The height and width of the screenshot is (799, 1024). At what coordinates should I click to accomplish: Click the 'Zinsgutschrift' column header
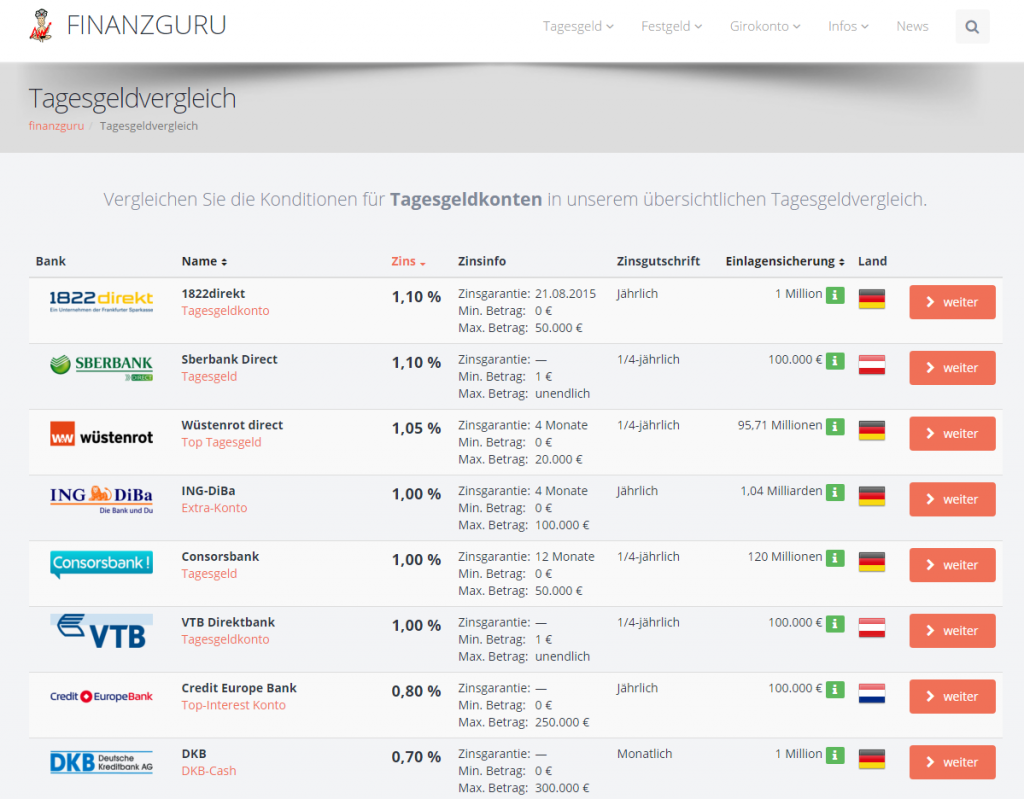click(x=658, y=261)
